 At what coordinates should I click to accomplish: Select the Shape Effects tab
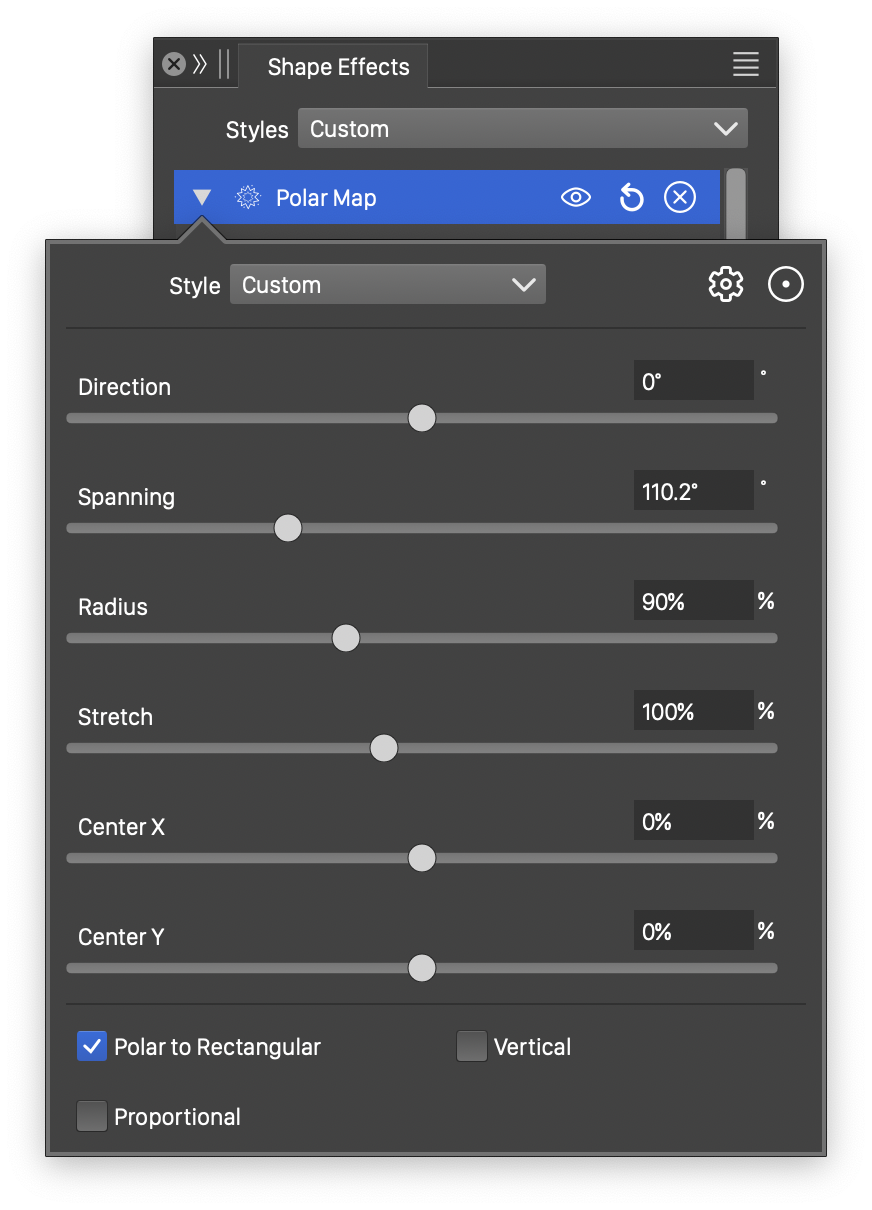pos(338,67)
